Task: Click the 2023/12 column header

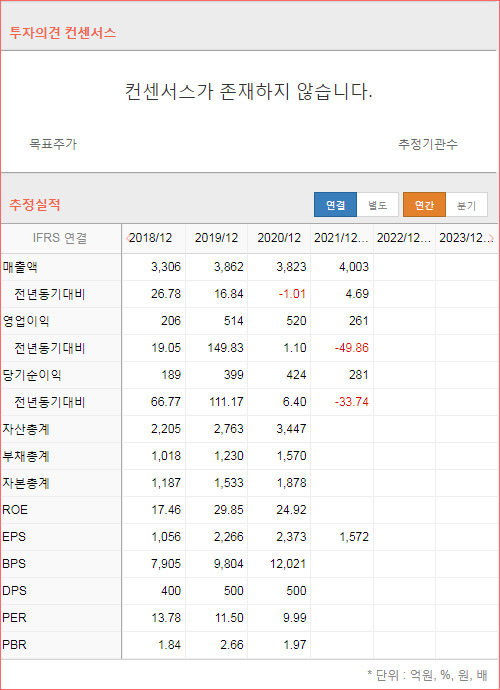Action: click(x=464, y=238)
